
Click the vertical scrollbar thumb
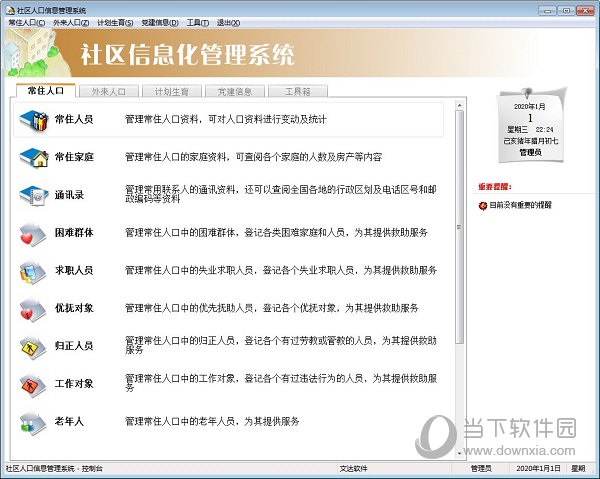pyautogui.click(x=460, y=227)
